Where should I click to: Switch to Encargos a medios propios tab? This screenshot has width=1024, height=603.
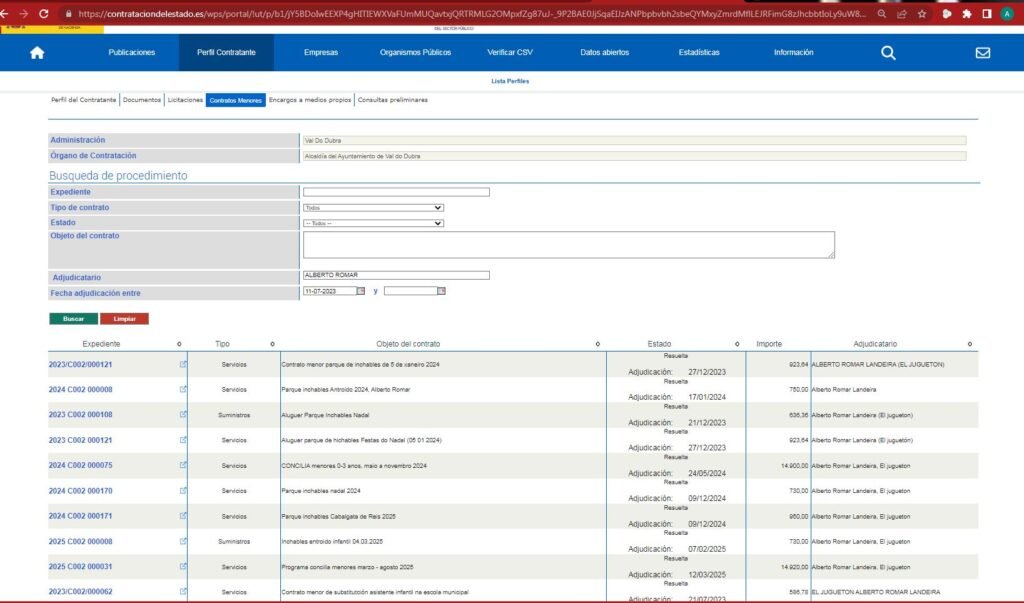point(310,100)
